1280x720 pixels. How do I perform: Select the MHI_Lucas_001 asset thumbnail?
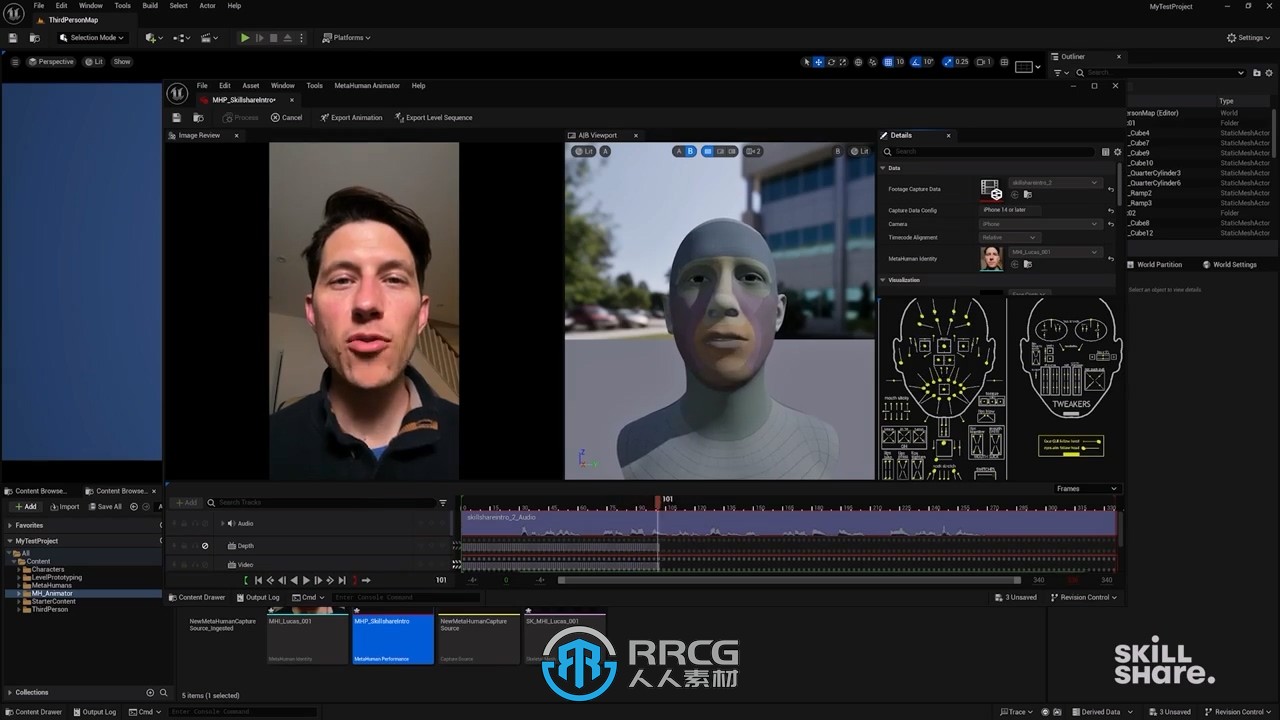pyautogui.click(x=307, y=638)
